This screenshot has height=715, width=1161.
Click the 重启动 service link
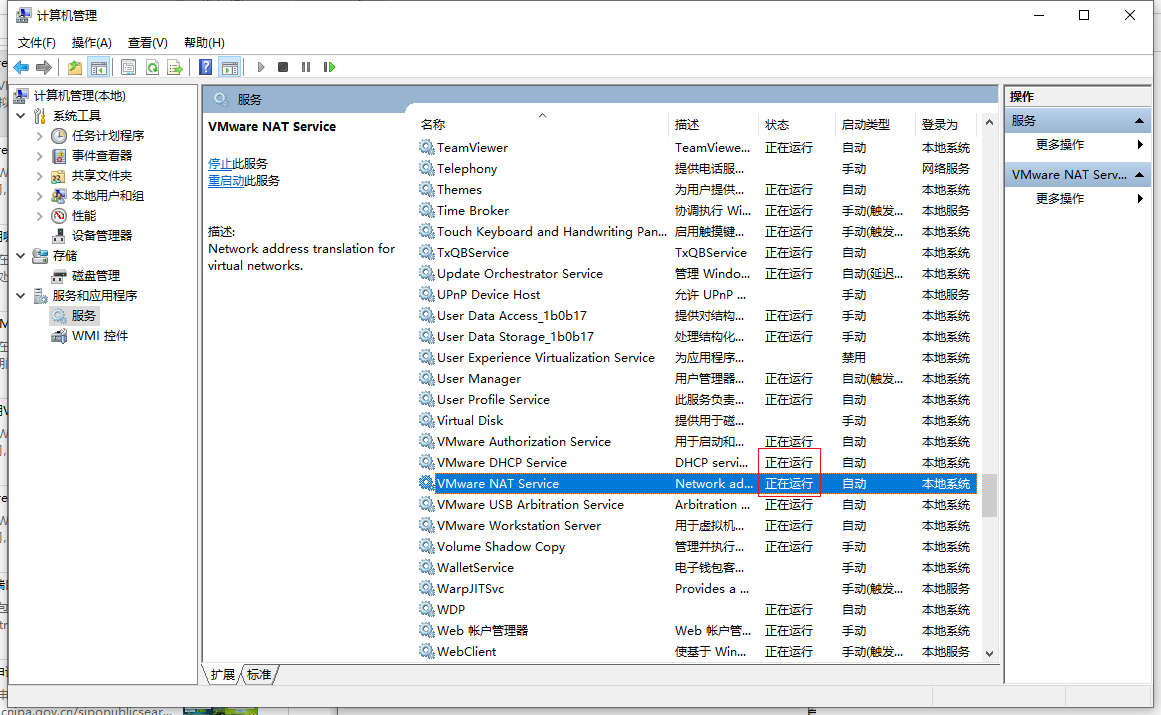pos(226,181)
